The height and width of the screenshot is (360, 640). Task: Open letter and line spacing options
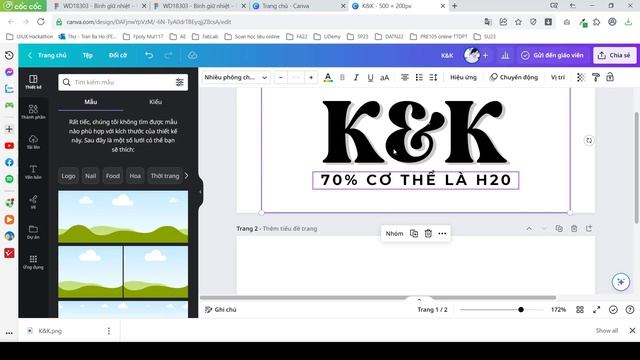[x=433, y=77]
